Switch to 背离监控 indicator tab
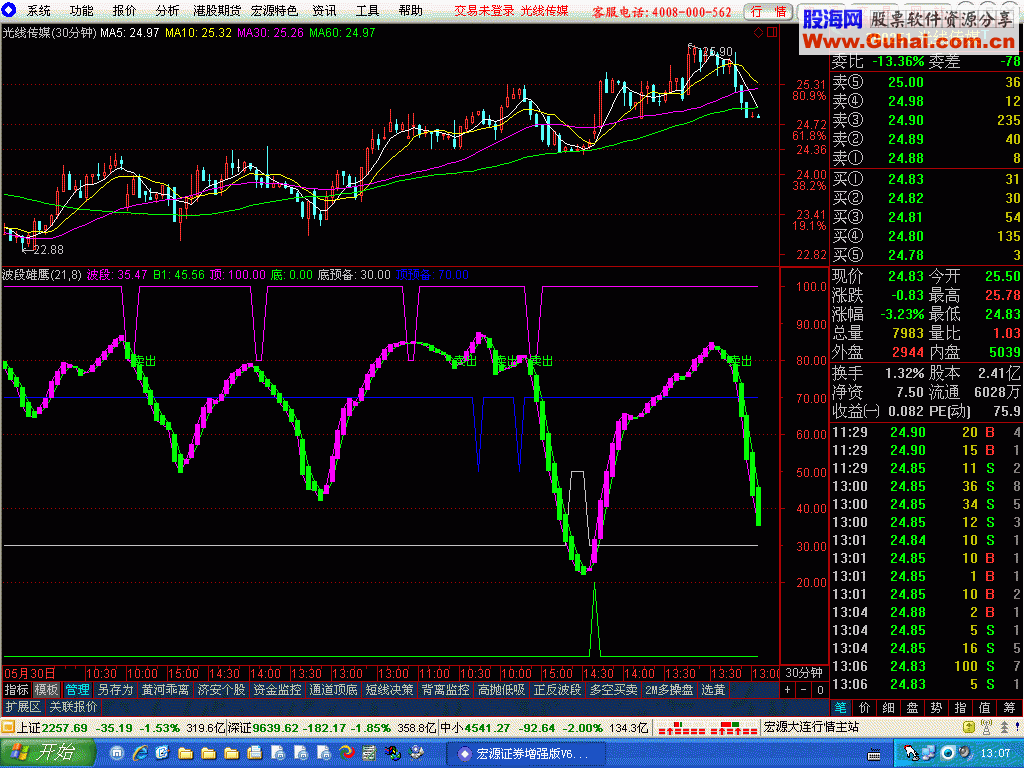 [445, 690]
